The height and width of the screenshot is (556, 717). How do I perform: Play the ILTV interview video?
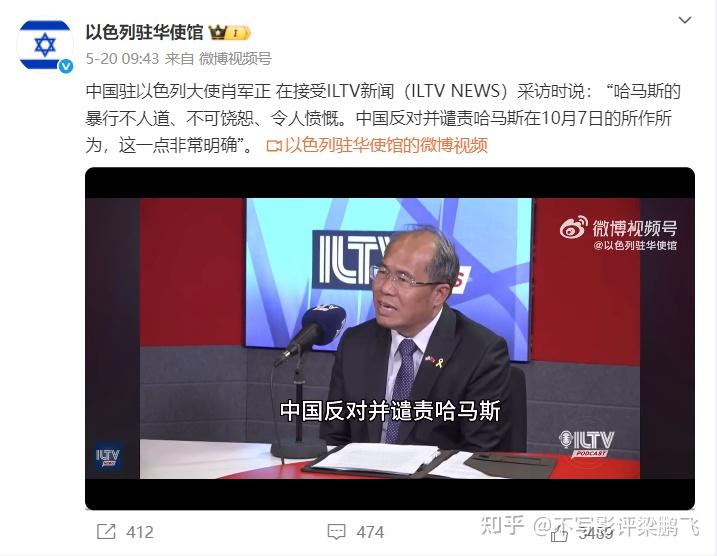[390, 338]
